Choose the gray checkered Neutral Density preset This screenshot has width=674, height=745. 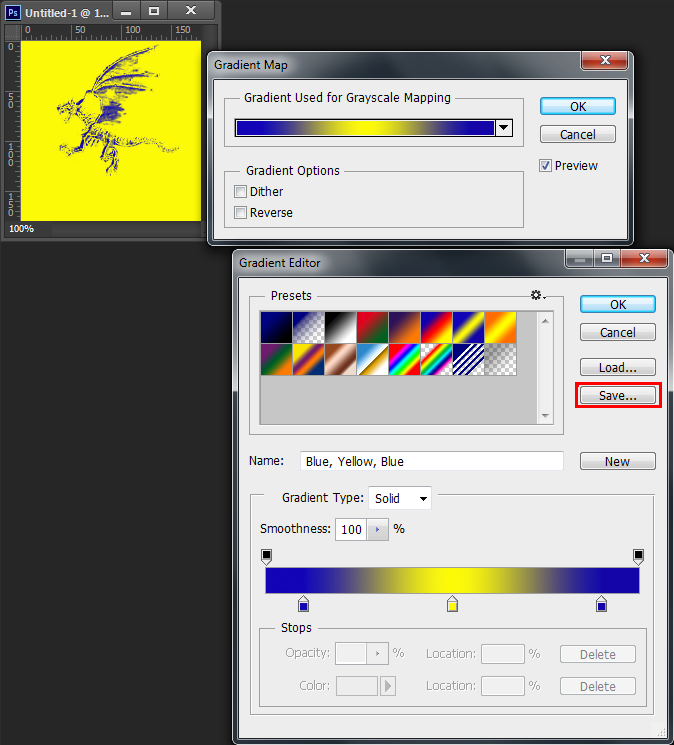[x=501, y=359]
